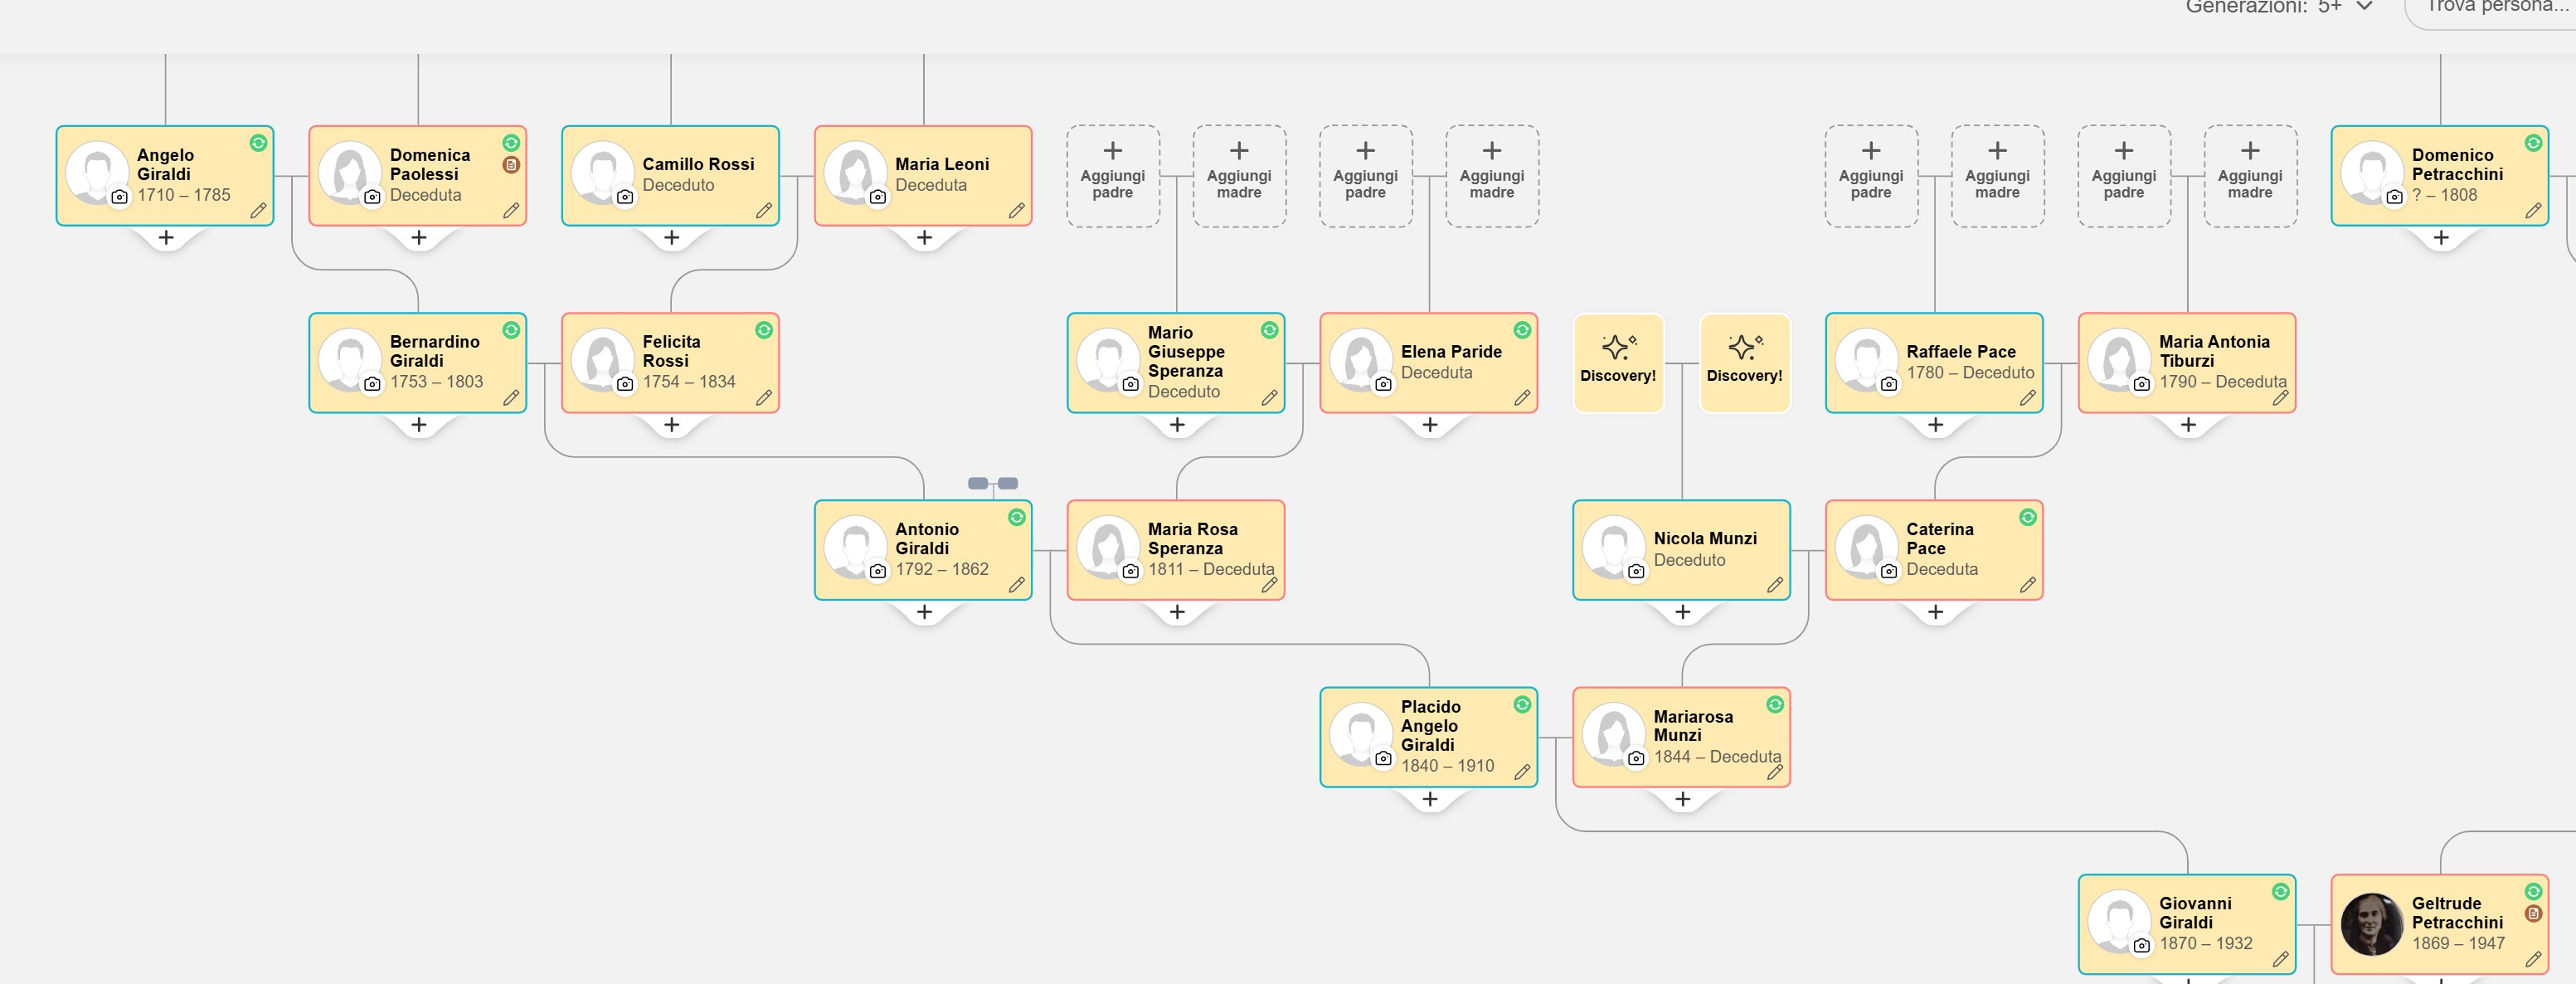Select Geltrude Petracchini photo thumbnail
The height and width of the screenshot is (984, 2576).
coord(2372,924)
